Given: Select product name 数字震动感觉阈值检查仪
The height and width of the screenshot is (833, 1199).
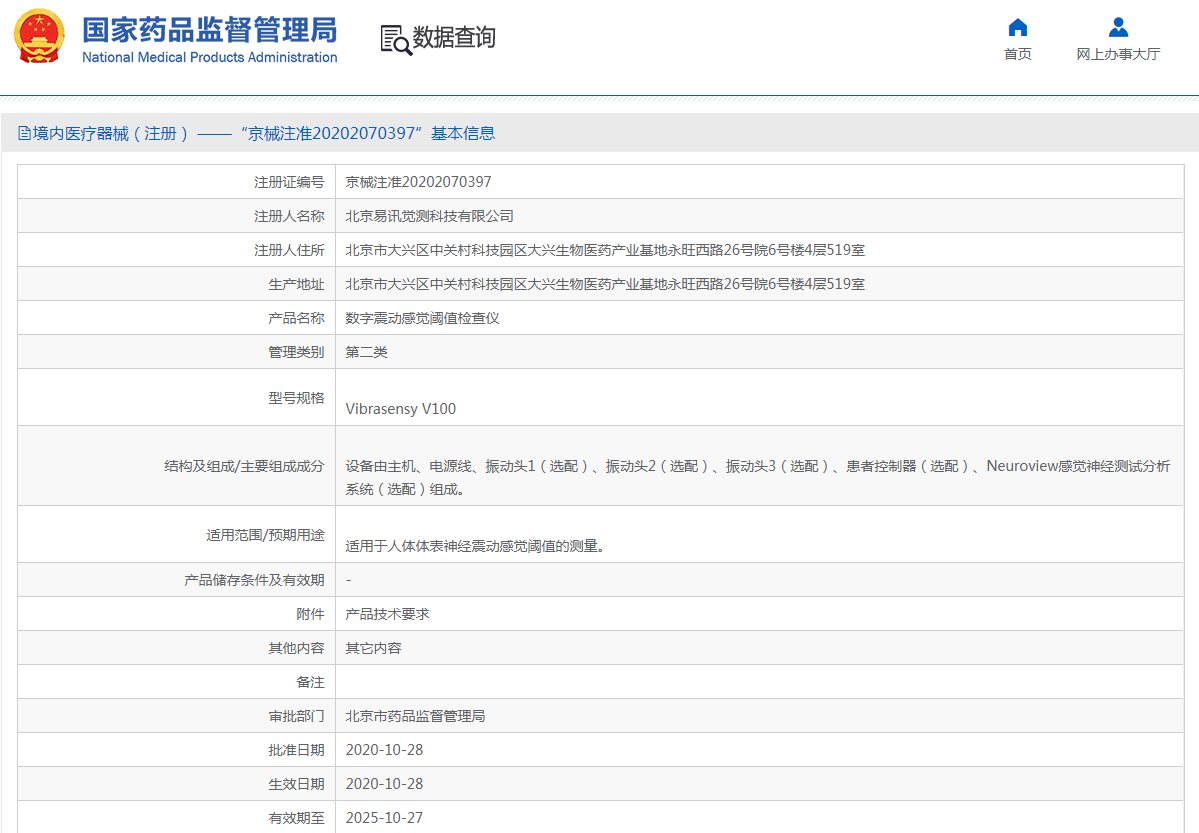Looking at the screenshot, I should (422, 318).
